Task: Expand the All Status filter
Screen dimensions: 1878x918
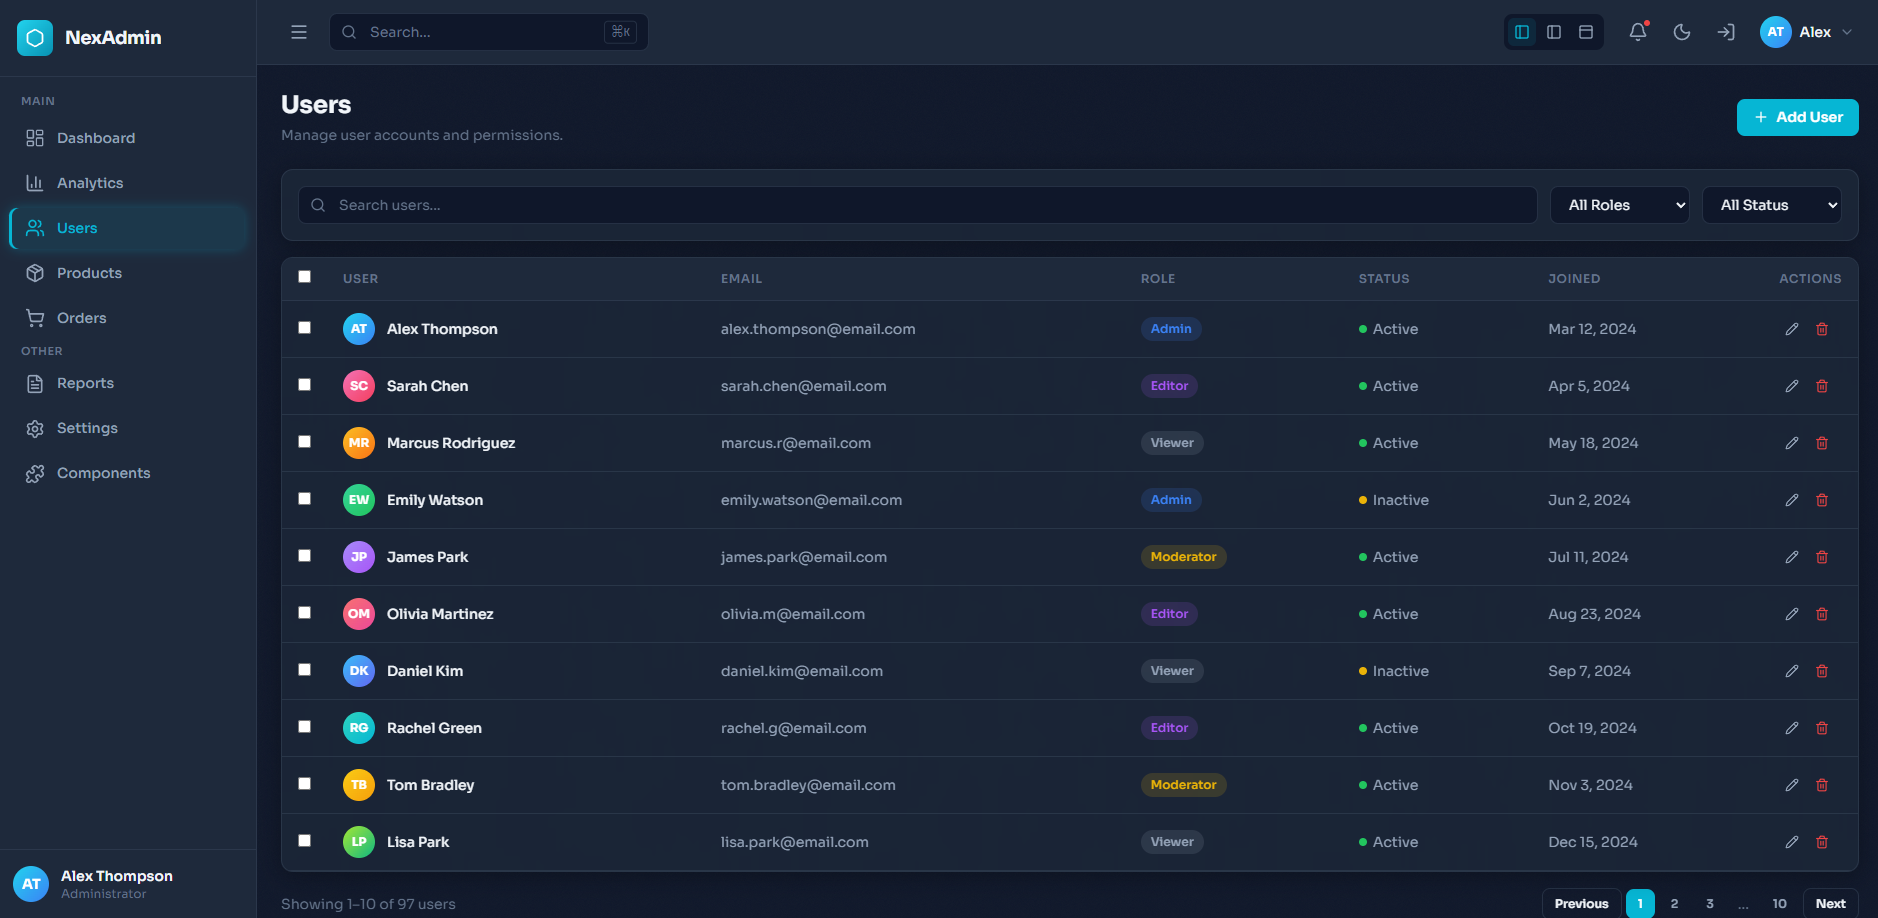Action: [x=1771, y=205]
